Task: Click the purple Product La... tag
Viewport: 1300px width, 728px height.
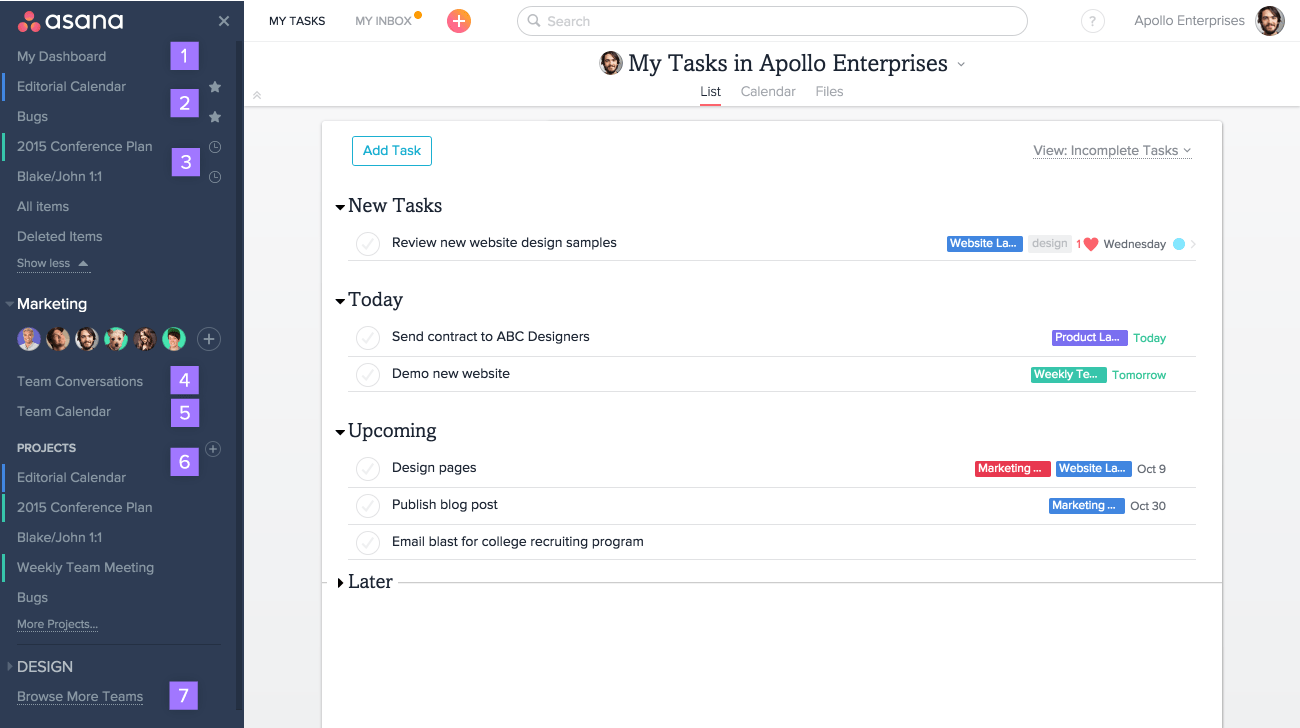Action: (x=1089, y=338)
